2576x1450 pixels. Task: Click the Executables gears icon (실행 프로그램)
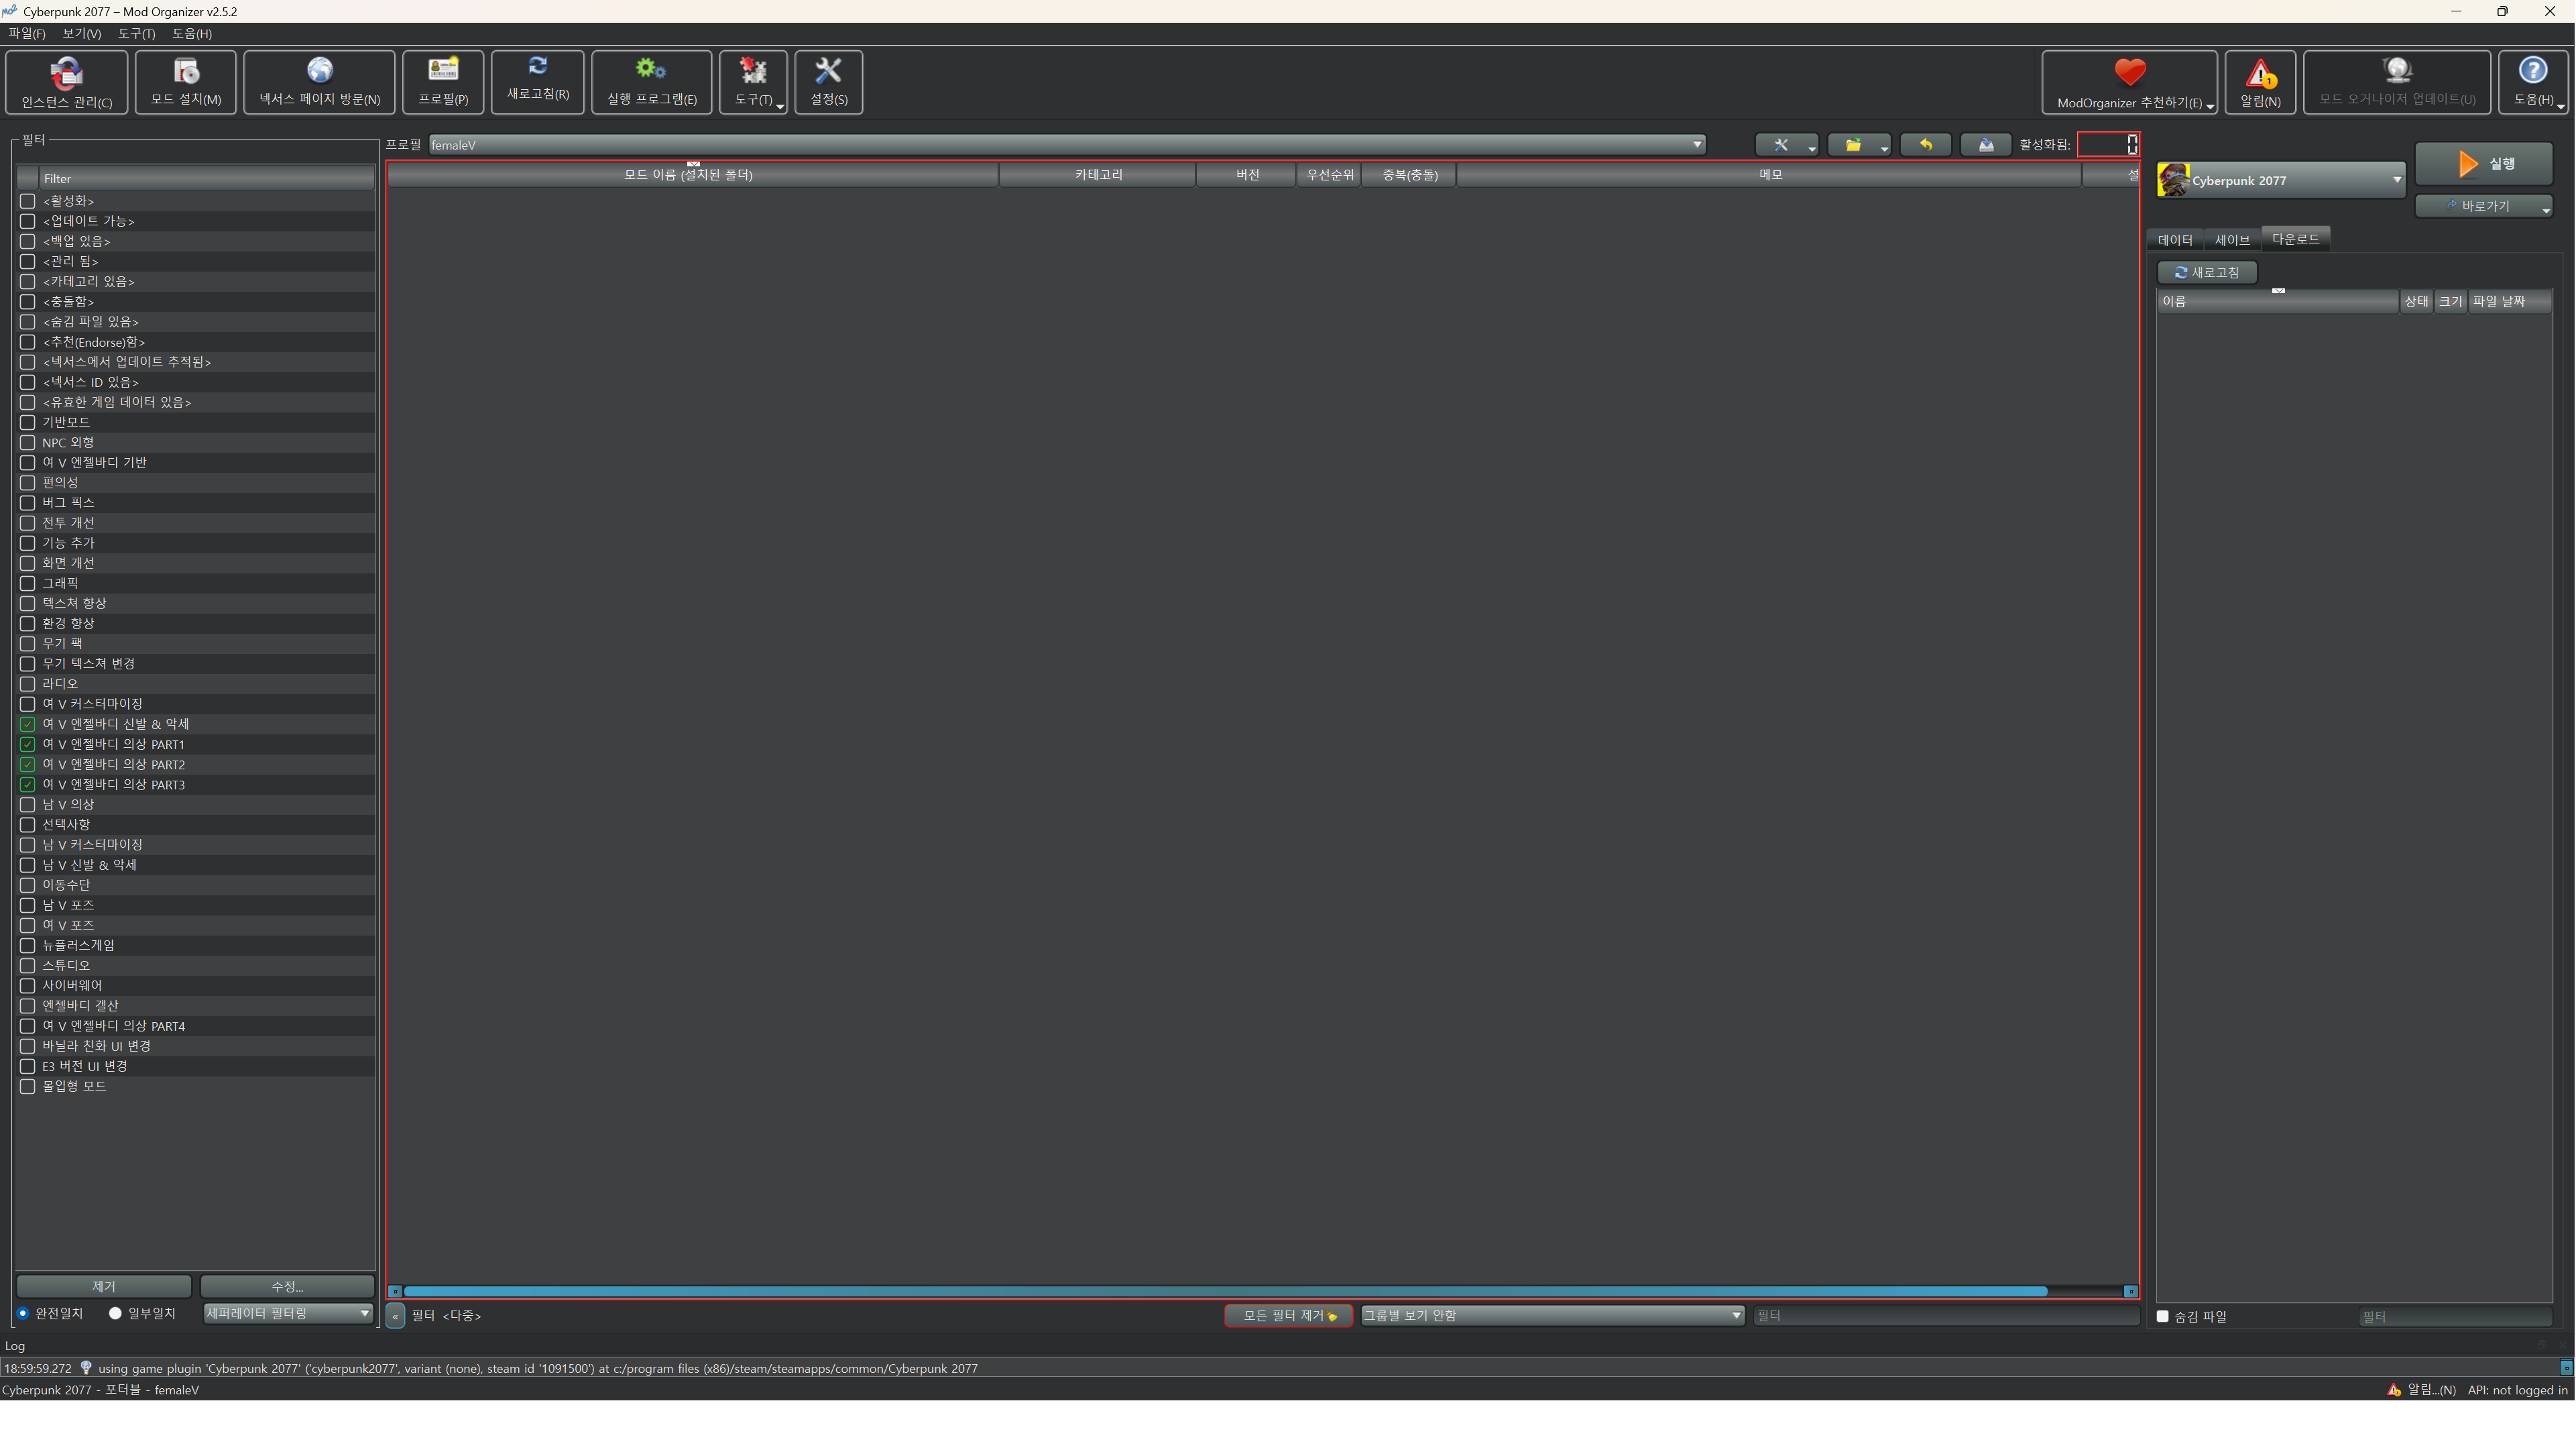tap(651, 70)
